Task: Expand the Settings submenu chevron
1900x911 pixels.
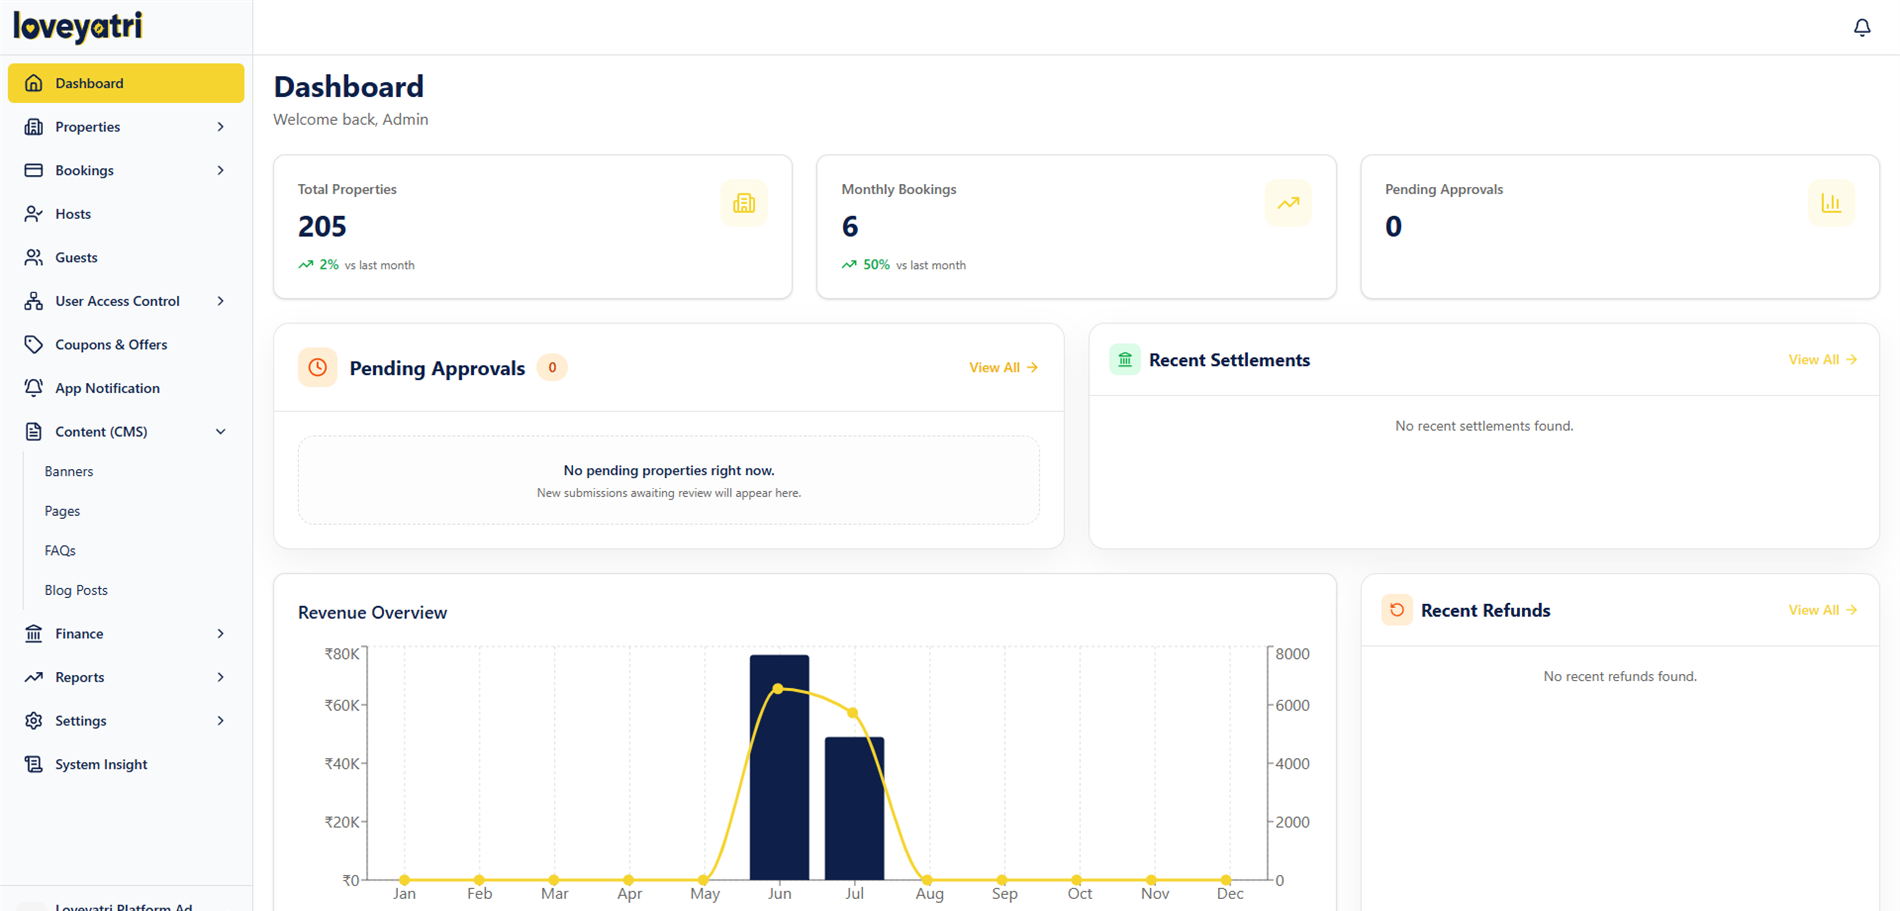Action: [x=221, y=720]
